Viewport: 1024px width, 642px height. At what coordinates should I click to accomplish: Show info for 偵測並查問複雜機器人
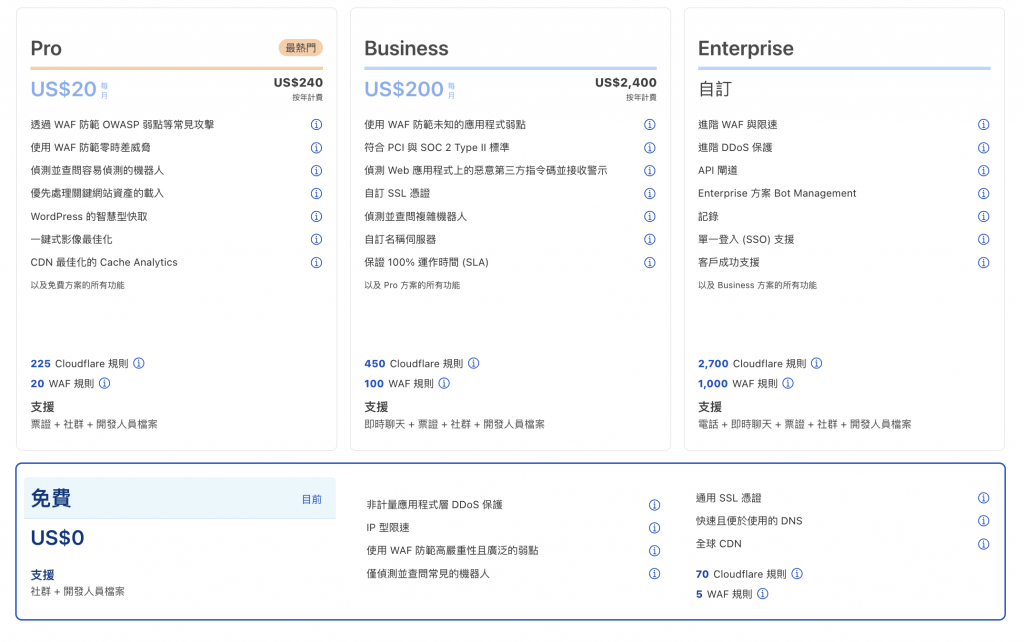click(650, 216)
